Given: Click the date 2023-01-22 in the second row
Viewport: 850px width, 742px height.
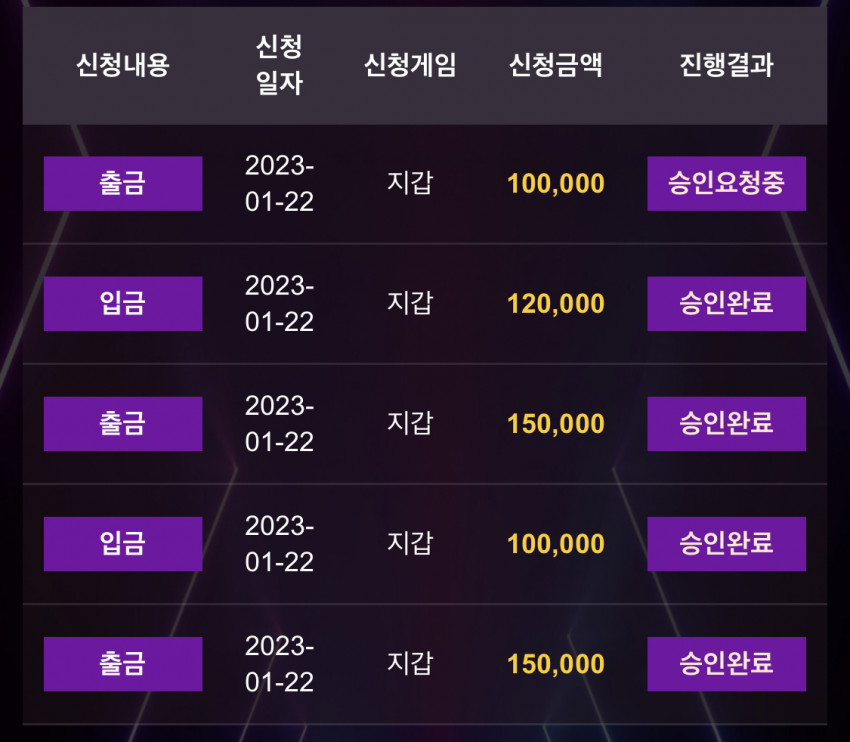Looking at the screenshot, I should pos(279,304).
